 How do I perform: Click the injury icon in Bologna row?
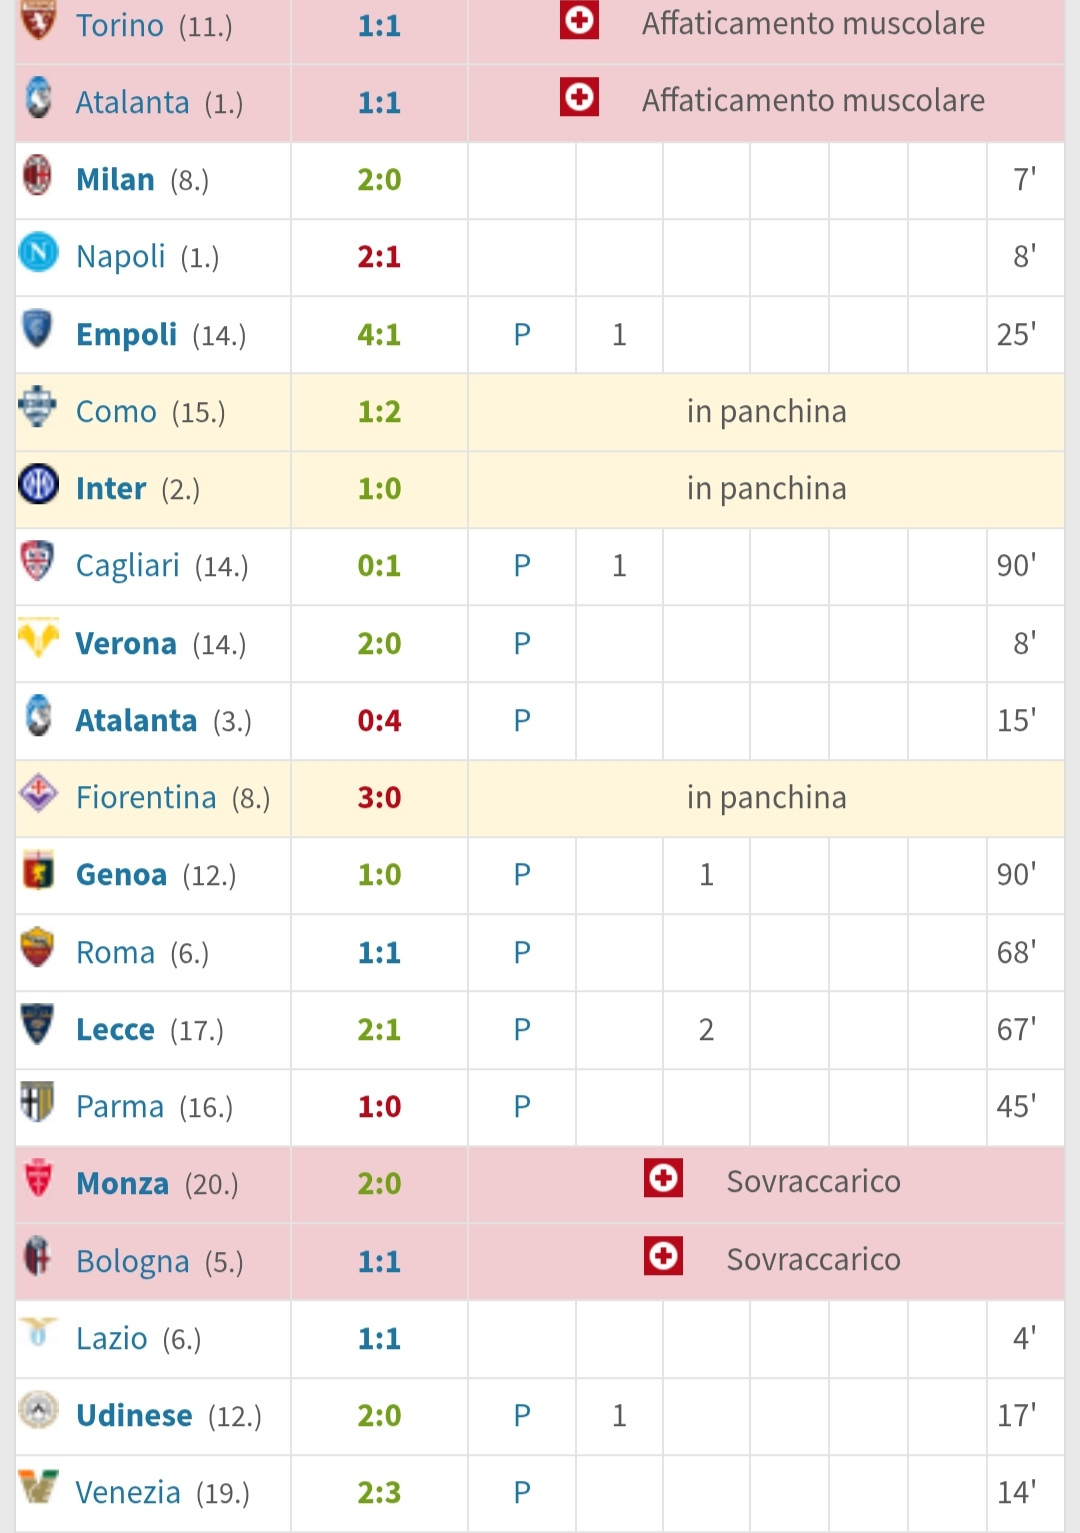click(663, 1256)
